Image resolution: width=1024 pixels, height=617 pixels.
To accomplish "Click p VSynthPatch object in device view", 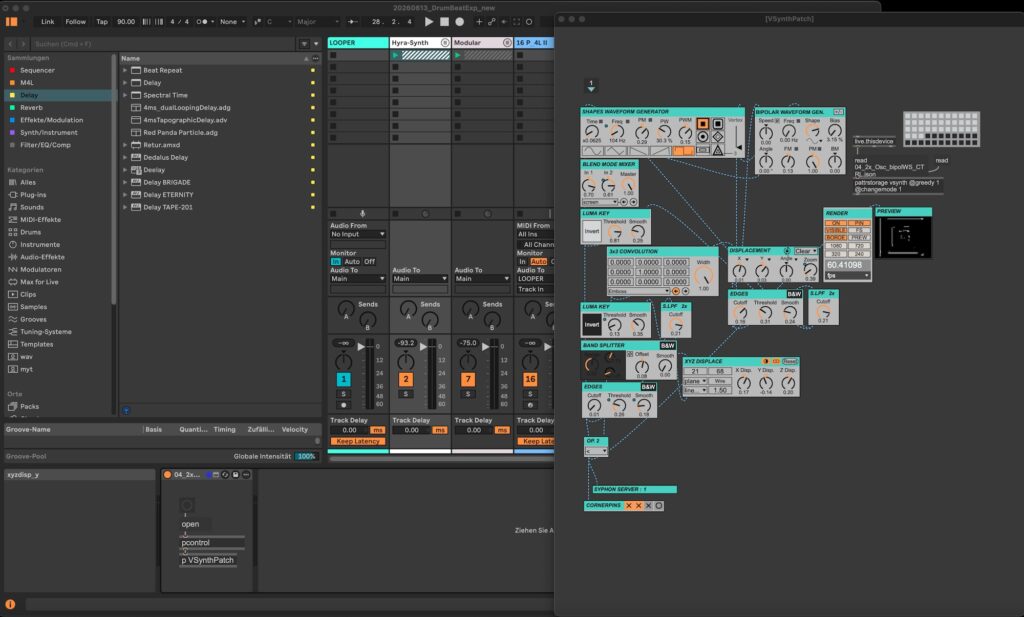I will click(208, 560).
